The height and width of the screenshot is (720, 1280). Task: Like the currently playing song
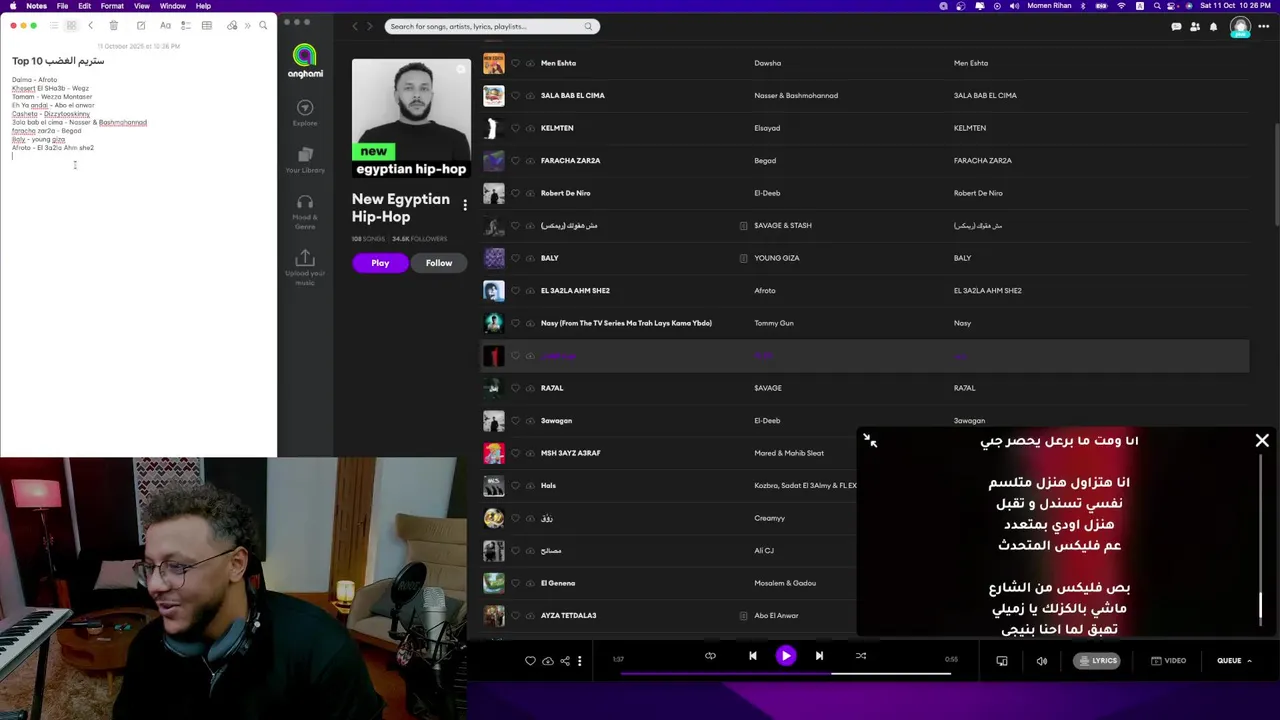[x=530, y=661]
